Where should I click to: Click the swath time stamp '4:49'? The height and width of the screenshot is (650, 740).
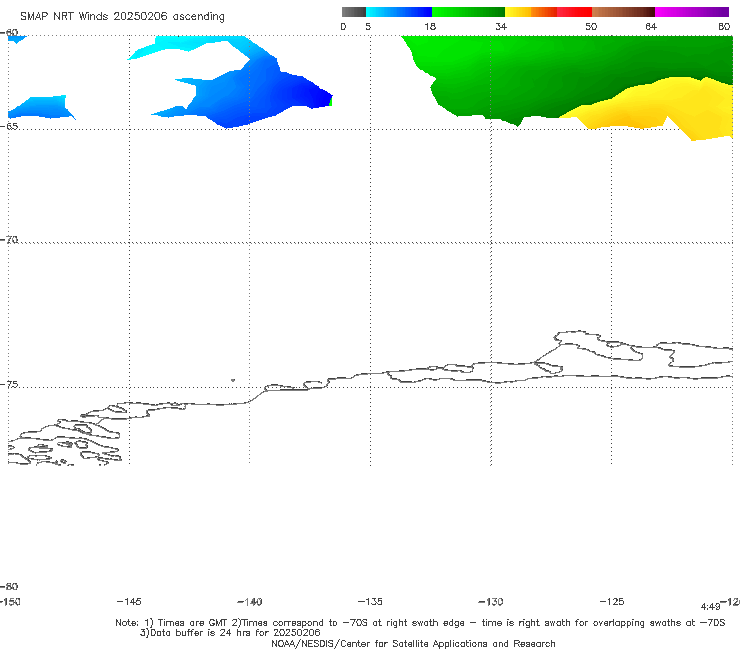[x=710, y=607]
